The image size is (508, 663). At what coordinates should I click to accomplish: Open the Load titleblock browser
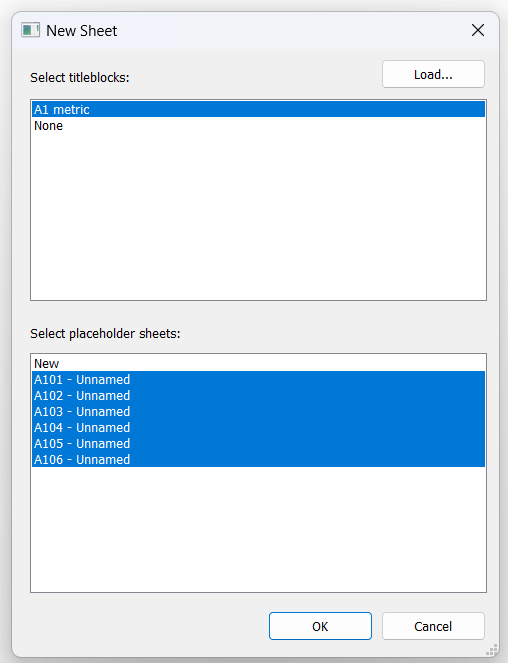coord(433,74)
